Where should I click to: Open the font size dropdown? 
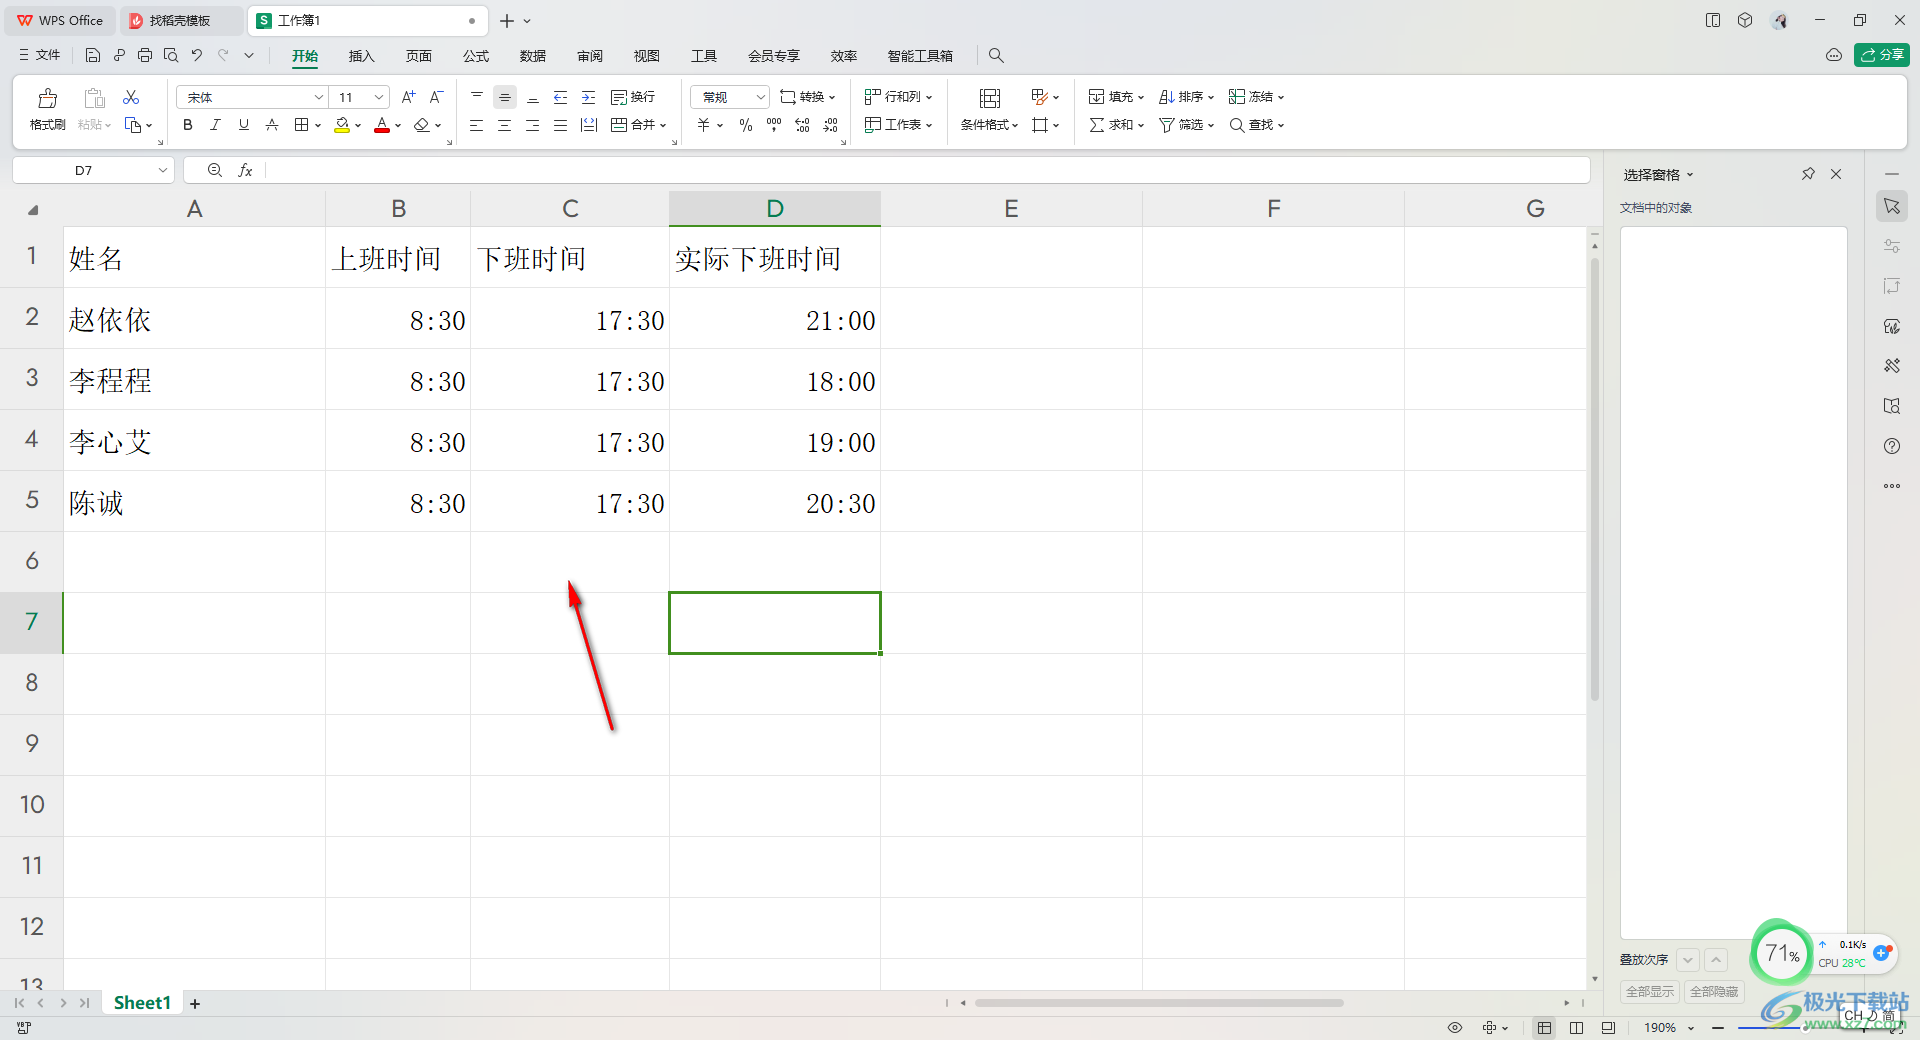coord(379,97)
